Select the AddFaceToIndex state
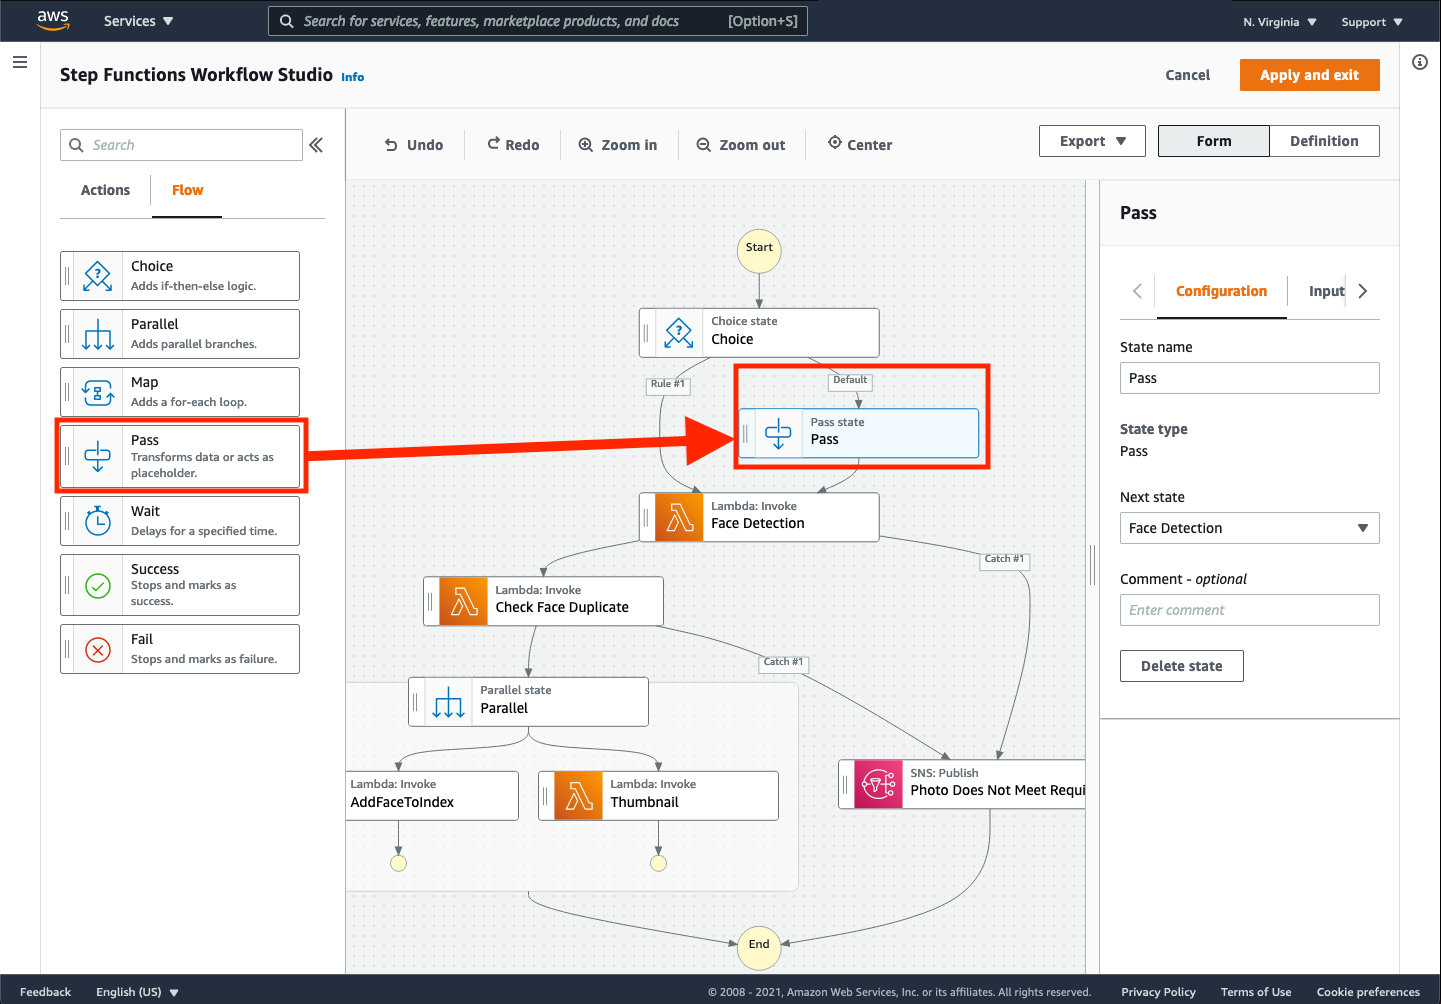The height and width of the screenshot is (1004, 1441). click(432, 796)
